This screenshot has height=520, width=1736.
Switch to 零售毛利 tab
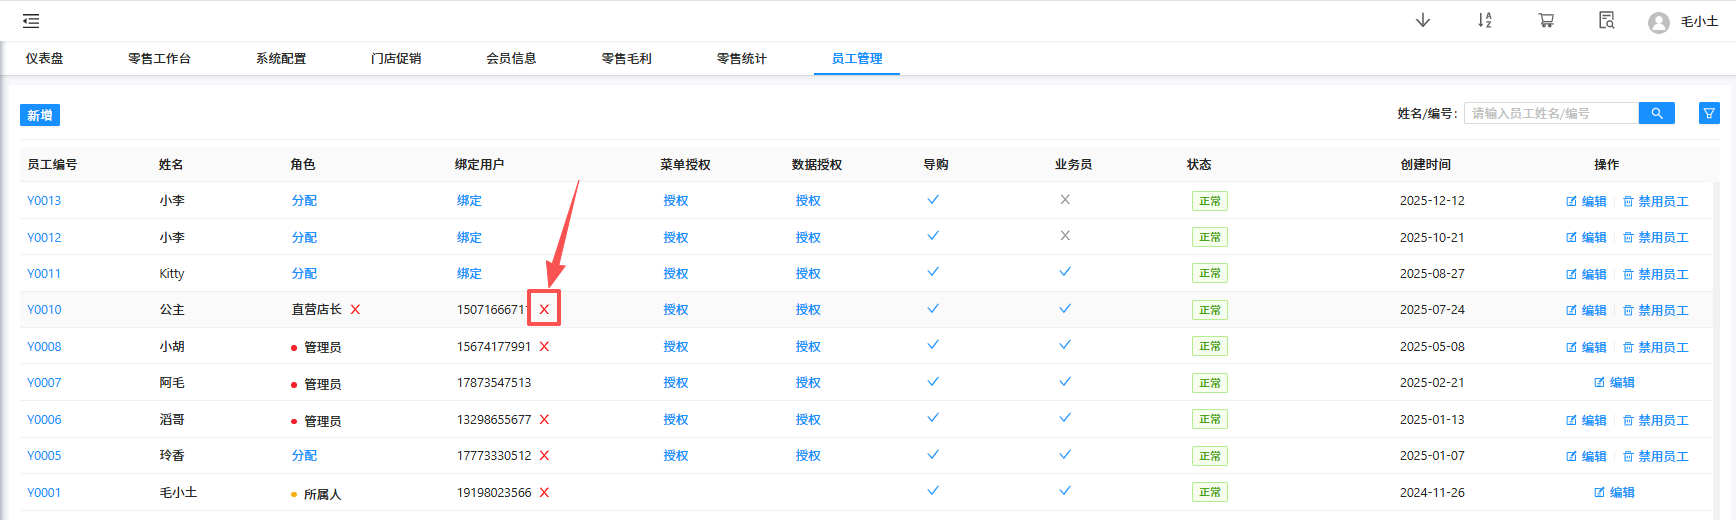[626, 58]
